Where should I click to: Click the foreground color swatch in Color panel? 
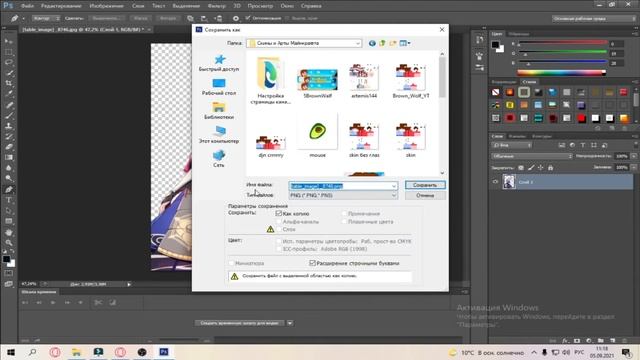coord(495,44)
